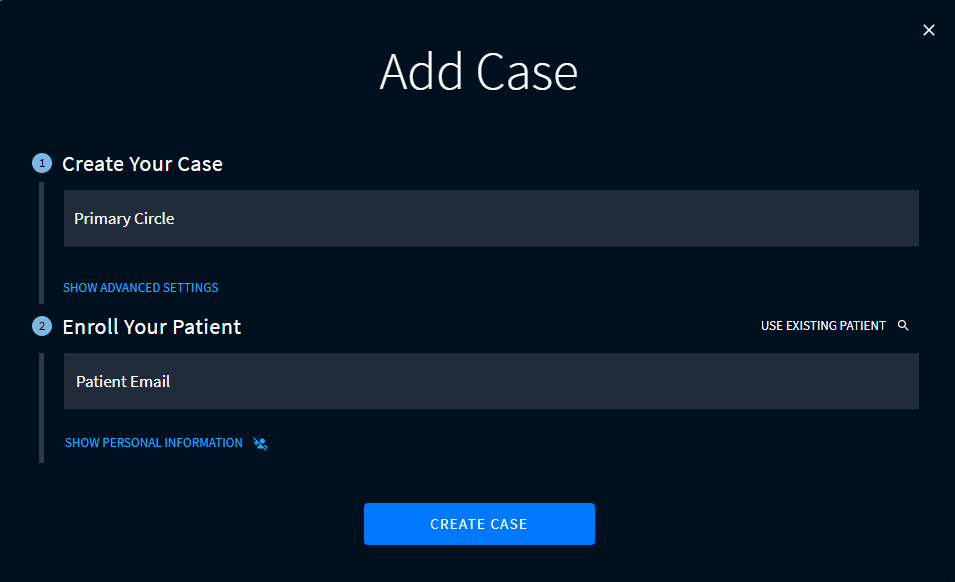
Task: Expand Show Personal Information
Action: click(153, 443)
